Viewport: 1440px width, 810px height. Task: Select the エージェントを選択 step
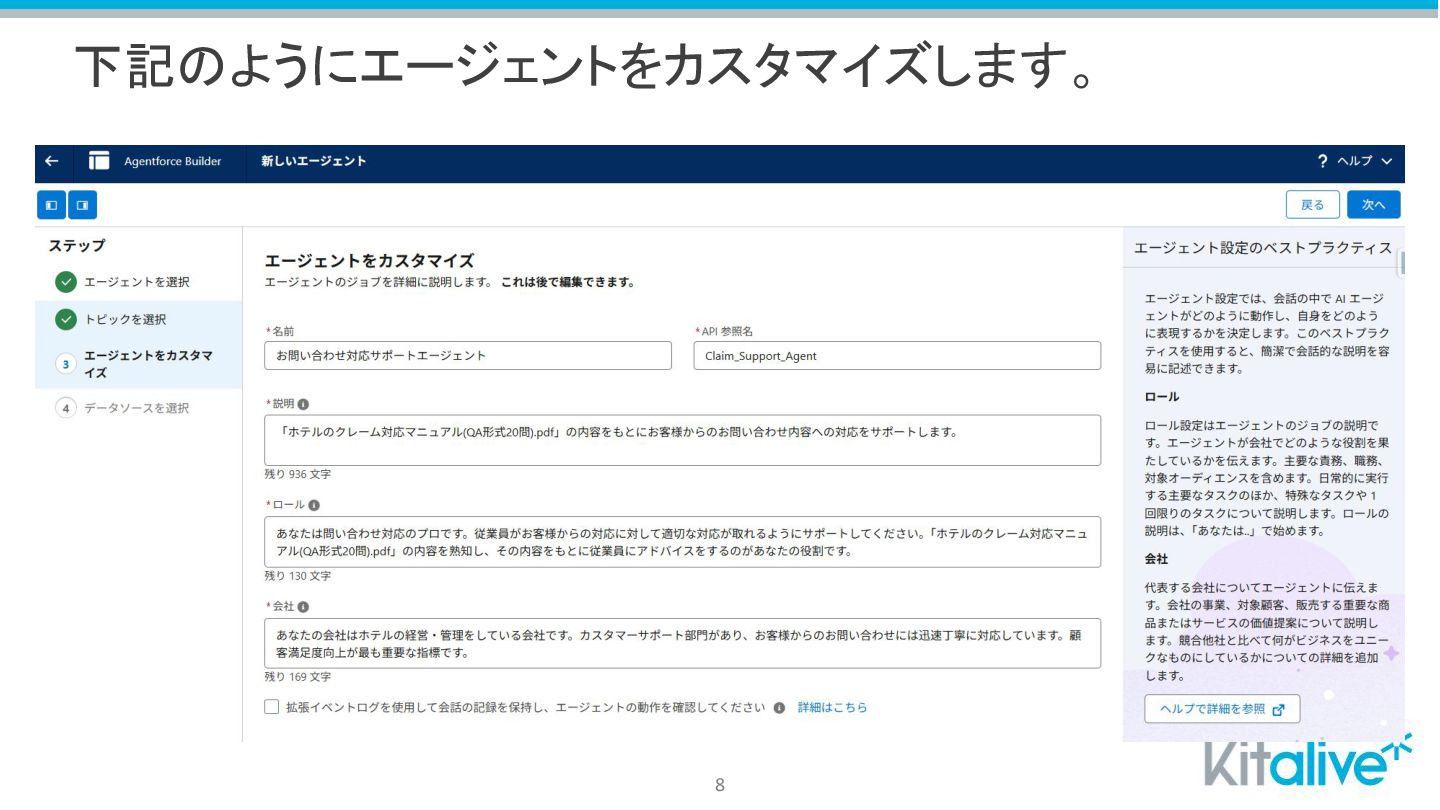[139, 282]
